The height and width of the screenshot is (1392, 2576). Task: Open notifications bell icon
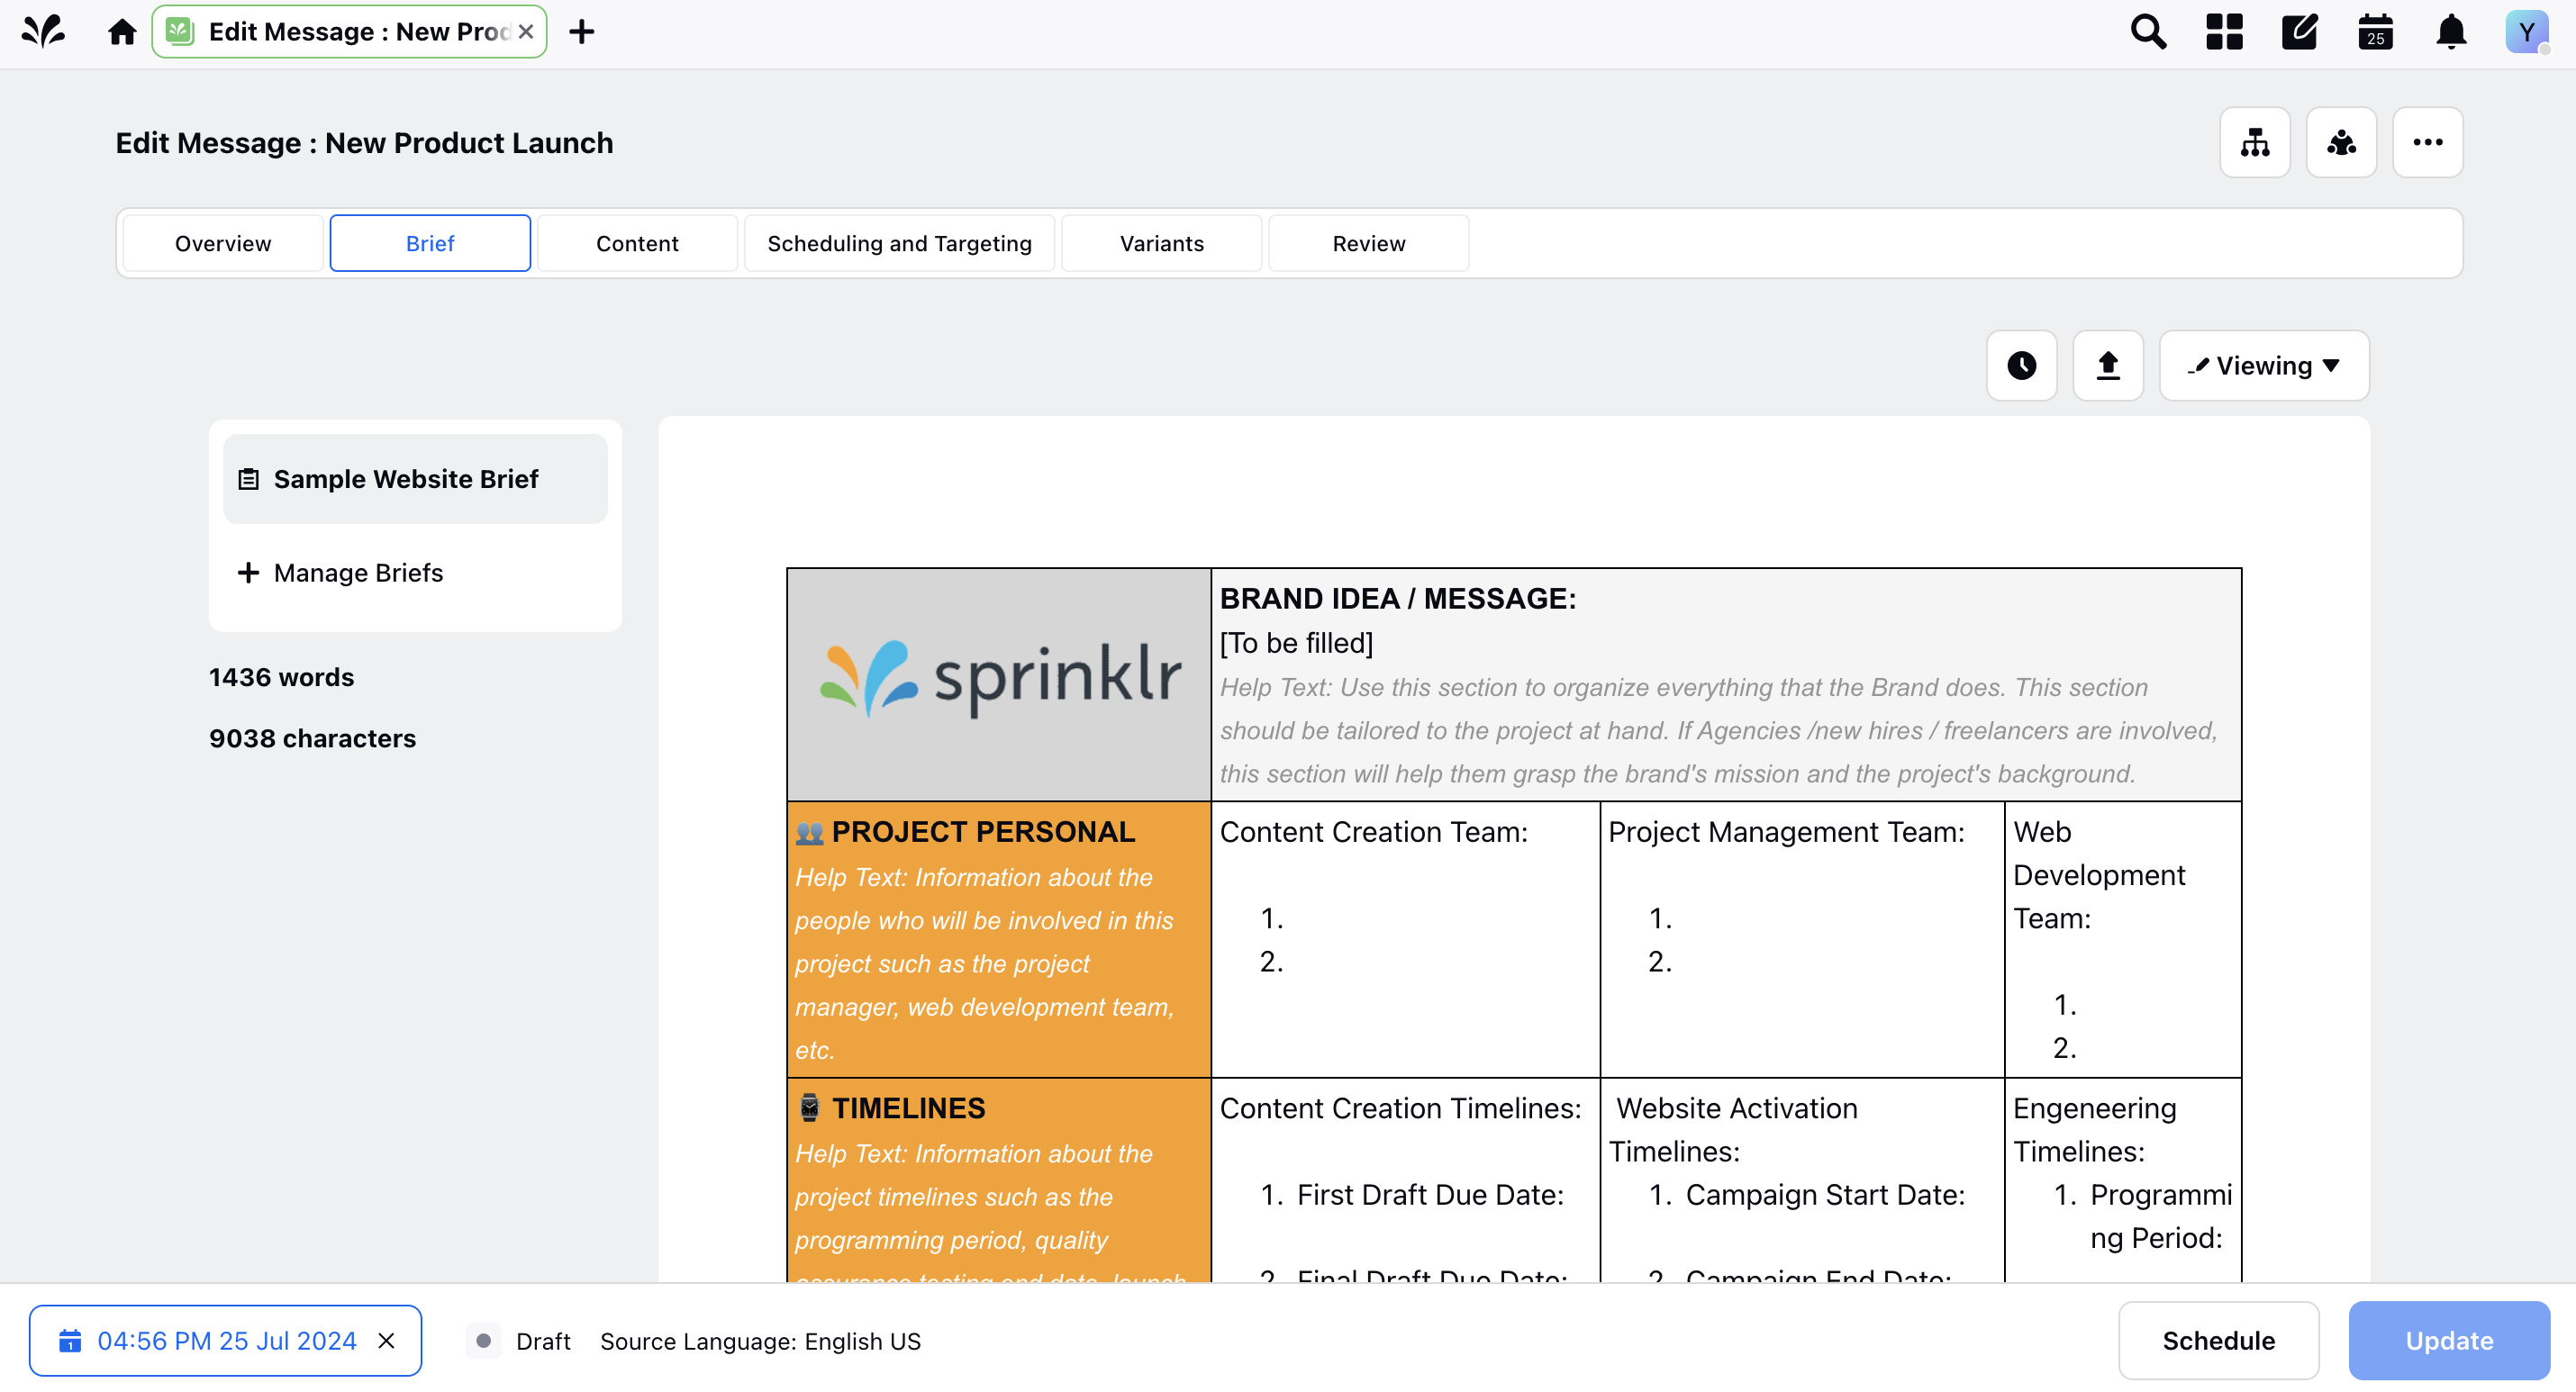(x=2451, y=32)
